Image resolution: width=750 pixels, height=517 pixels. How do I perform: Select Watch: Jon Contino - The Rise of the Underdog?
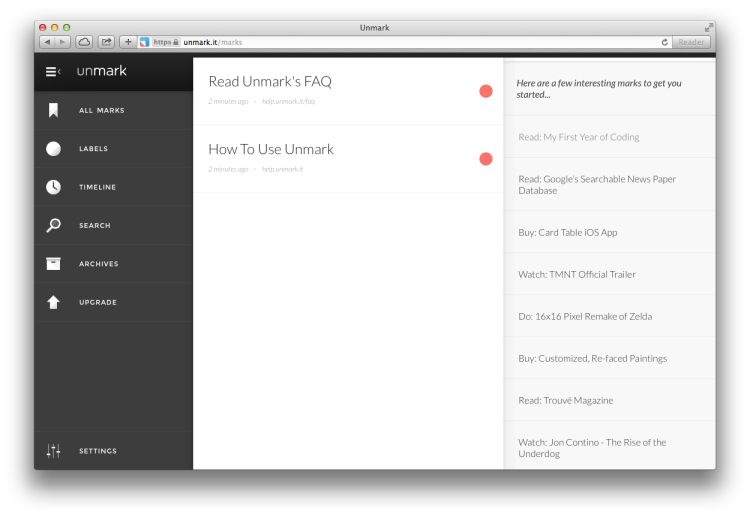[592, 448]
